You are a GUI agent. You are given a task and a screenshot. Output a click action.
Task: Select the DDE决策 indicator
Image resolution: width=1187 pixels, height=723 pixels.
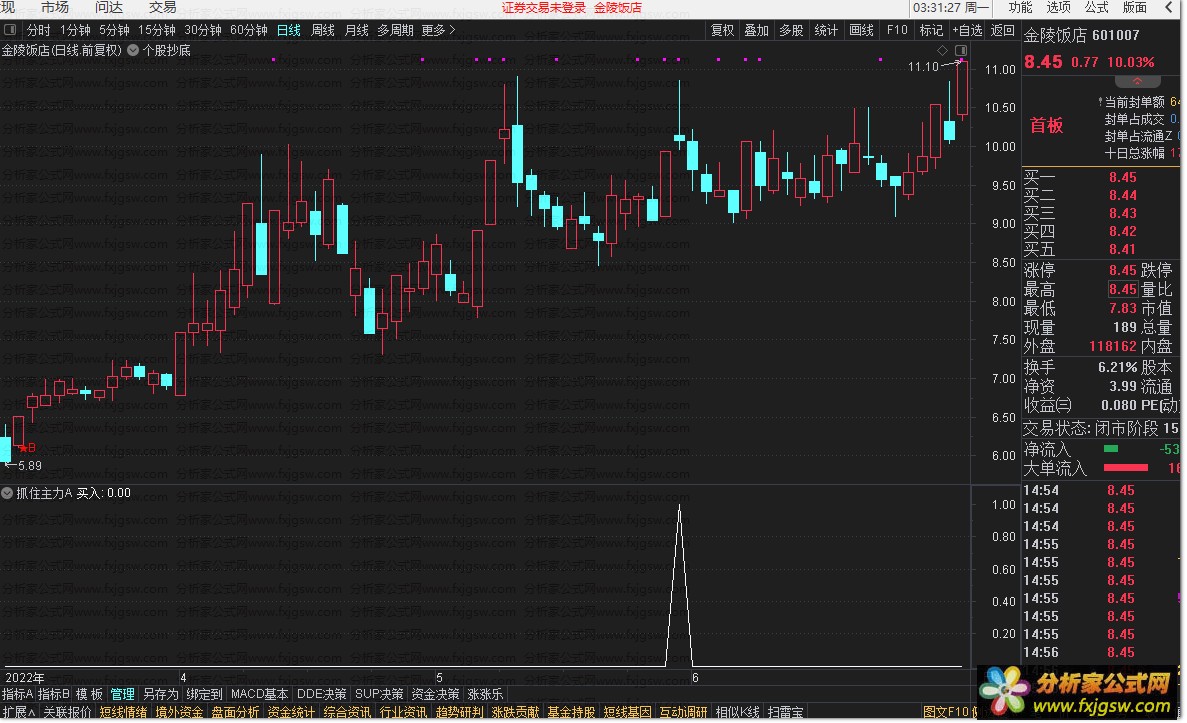click(x=322, y=694)
